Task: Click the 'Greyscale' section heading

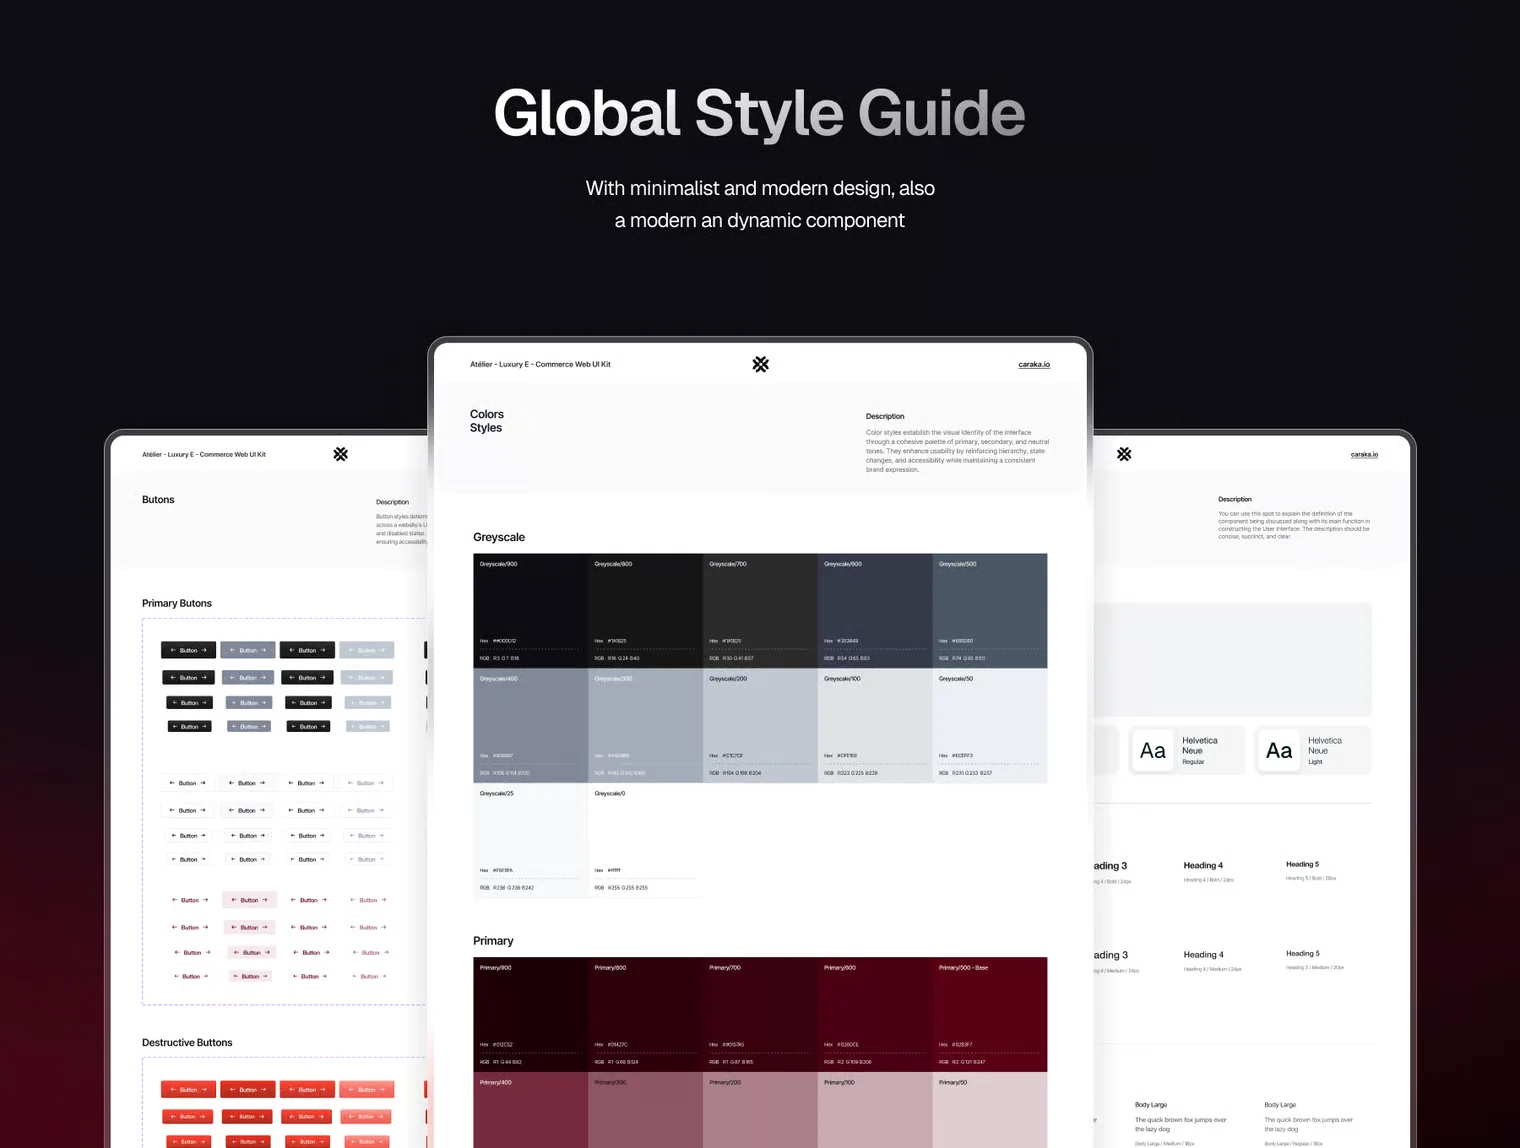Action: coord(499,537)
